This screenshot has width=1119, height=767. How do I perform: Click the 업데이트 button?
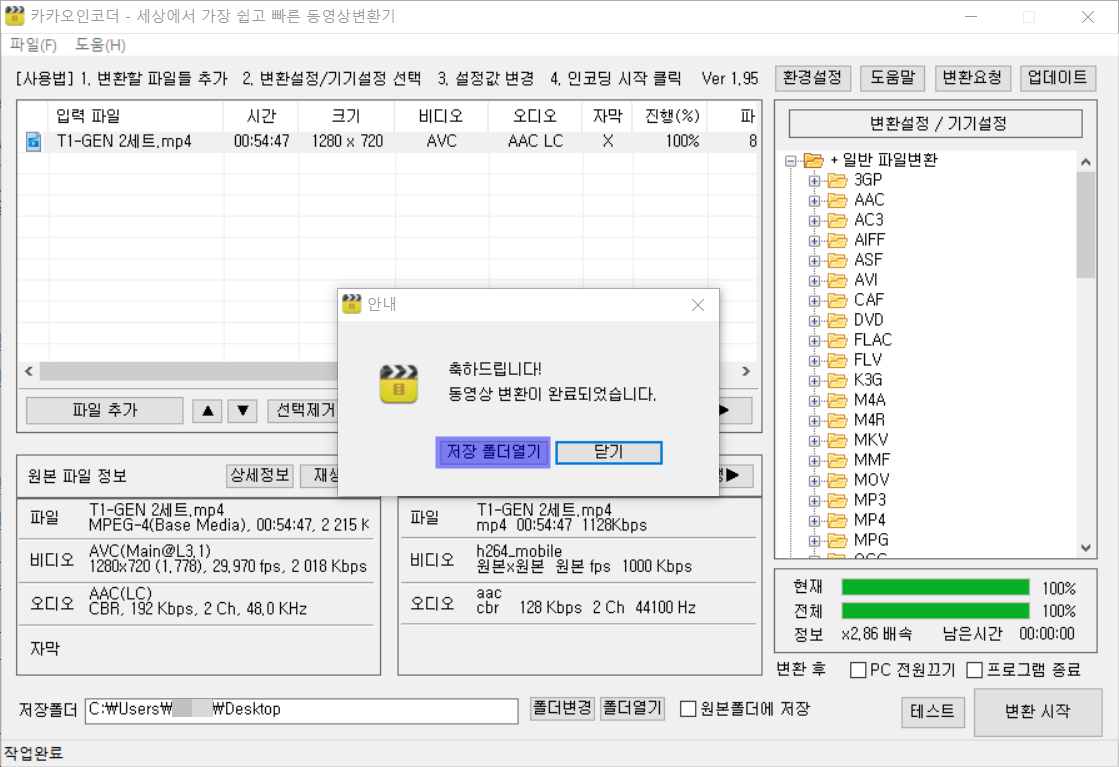[x=1057, y=78]
